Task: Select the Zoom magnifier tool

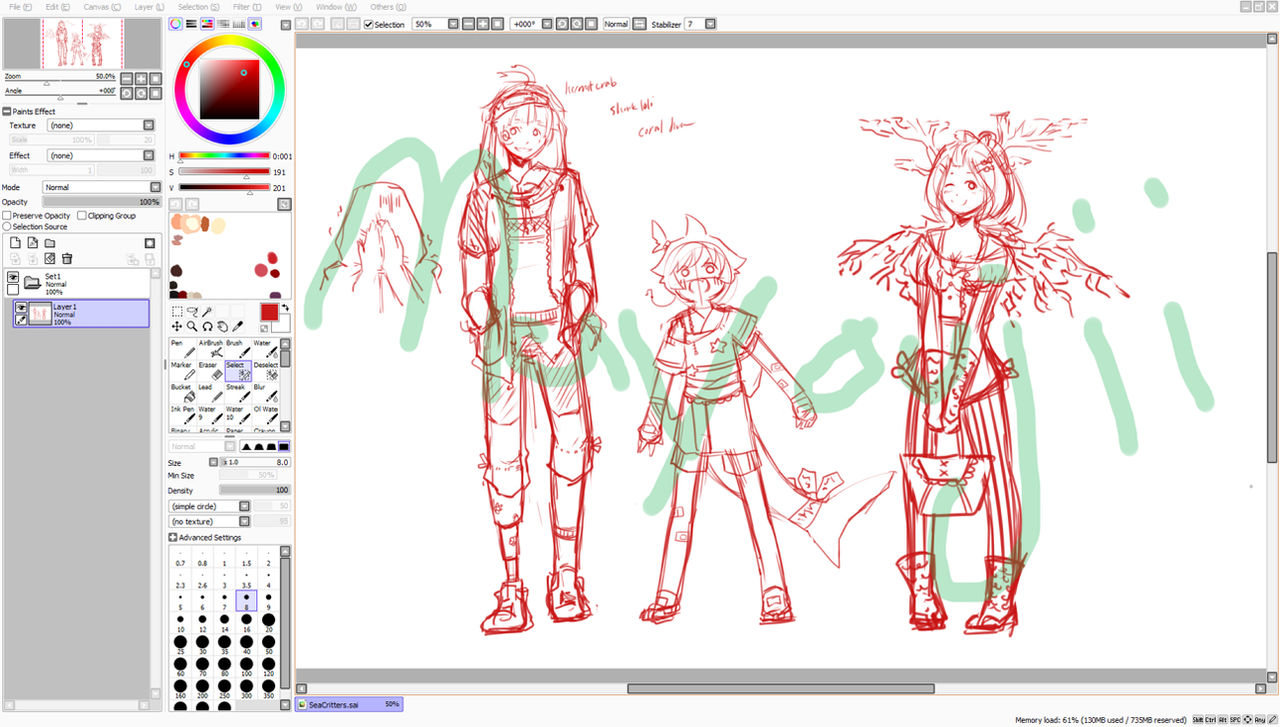Action: pos(192,326)
